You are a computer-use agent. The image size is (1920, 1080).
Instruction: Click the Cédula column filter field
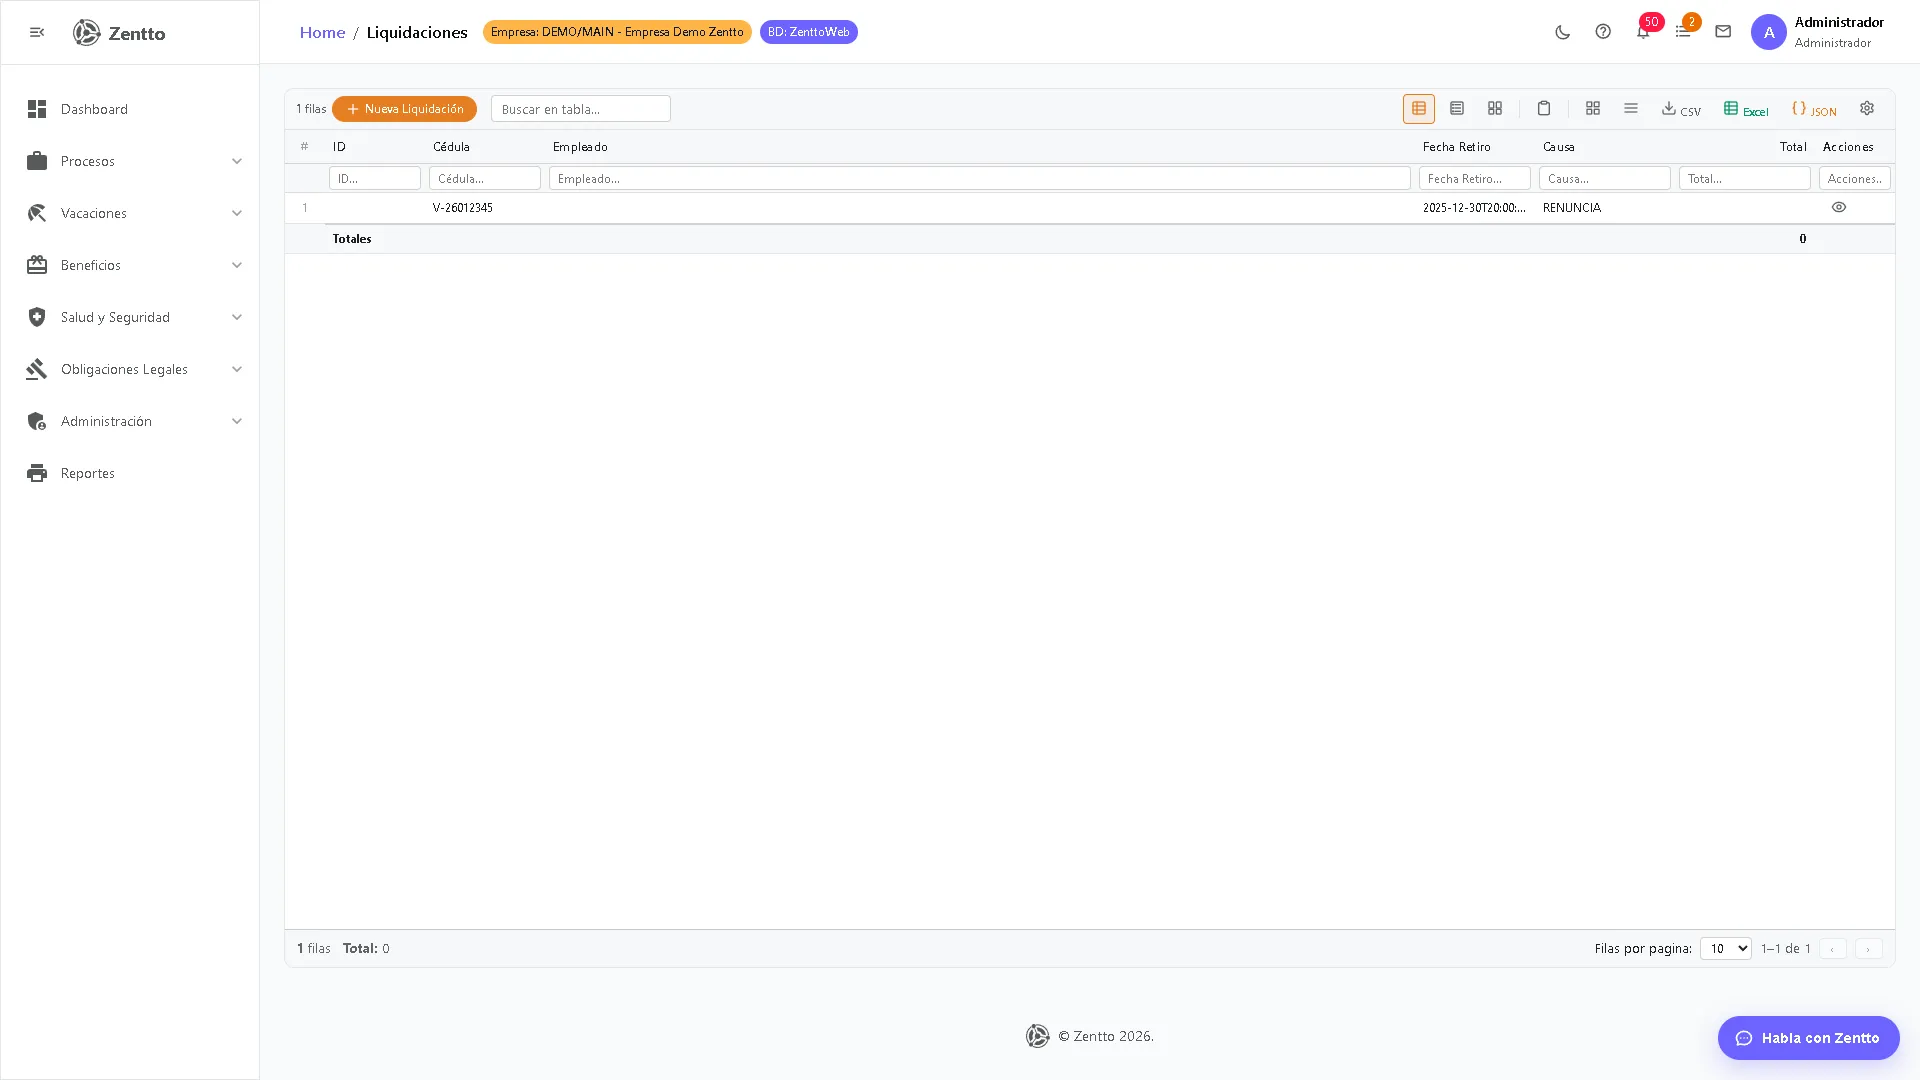[485, 178]
